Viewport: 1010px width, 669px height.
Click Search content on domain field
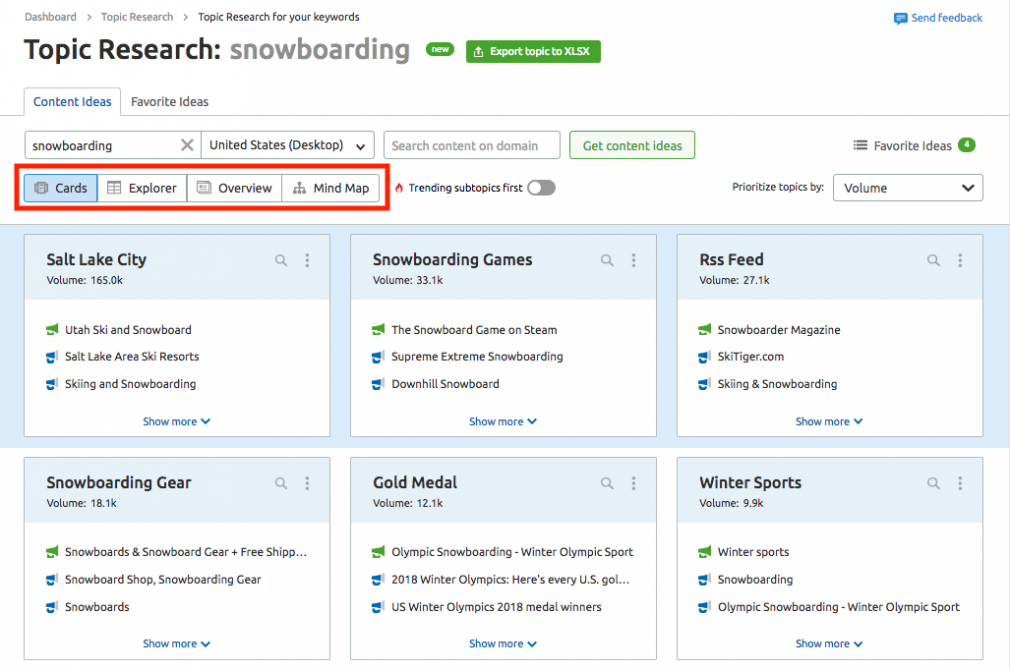[472, 146]
